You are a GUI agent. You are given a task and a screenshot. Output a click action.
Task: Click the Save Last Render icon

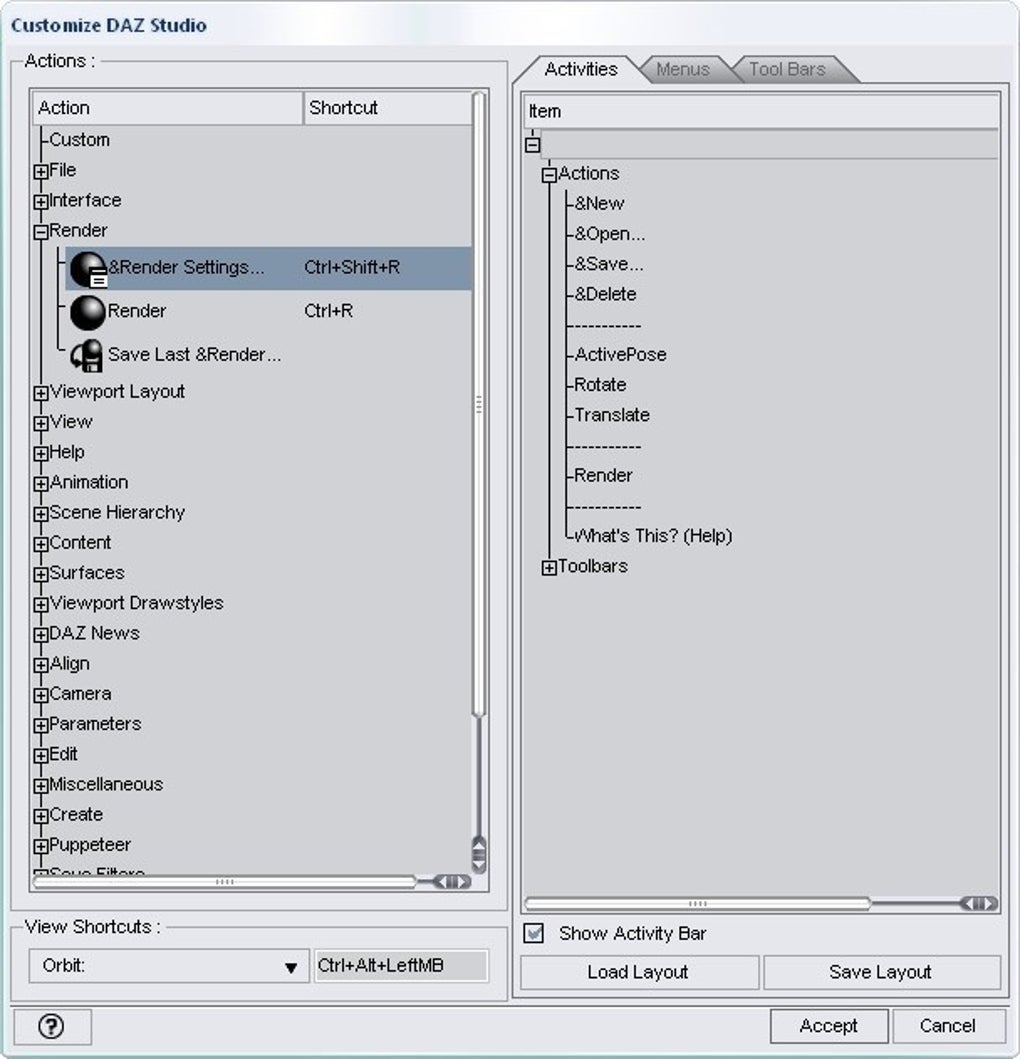pyautogui.click(x=88, y=355)
